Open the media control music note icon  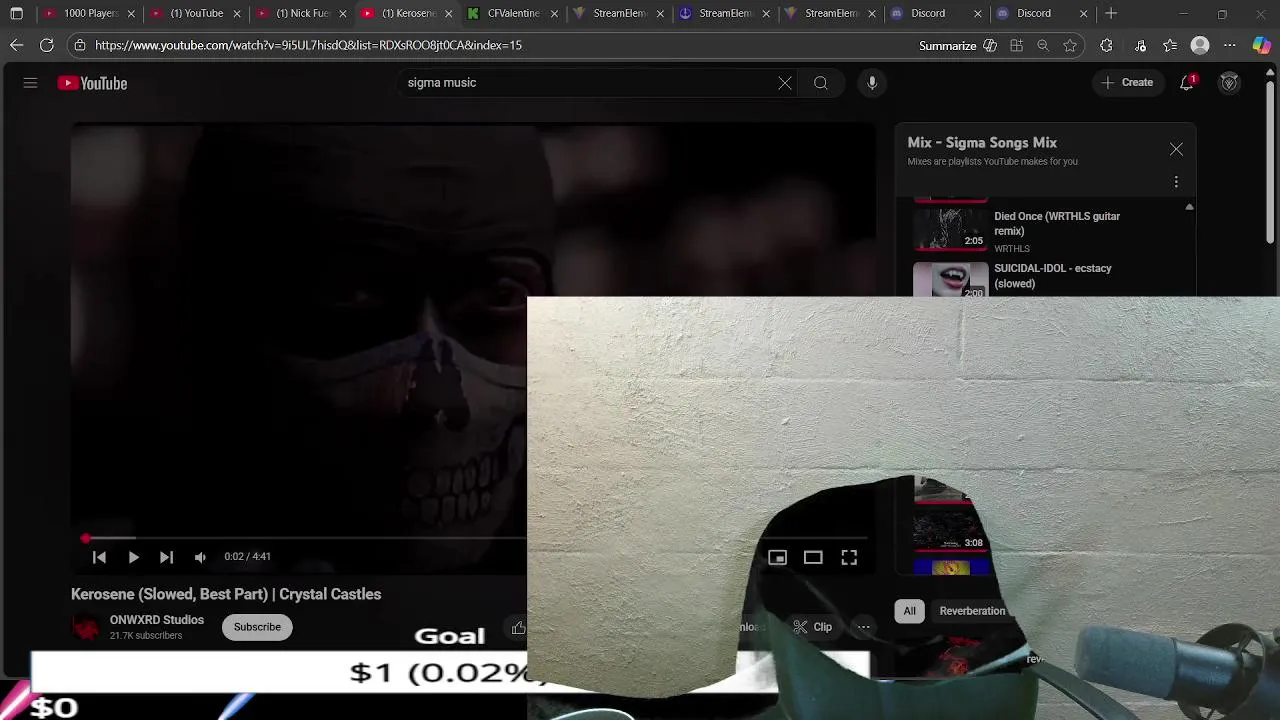[1140, 45]
